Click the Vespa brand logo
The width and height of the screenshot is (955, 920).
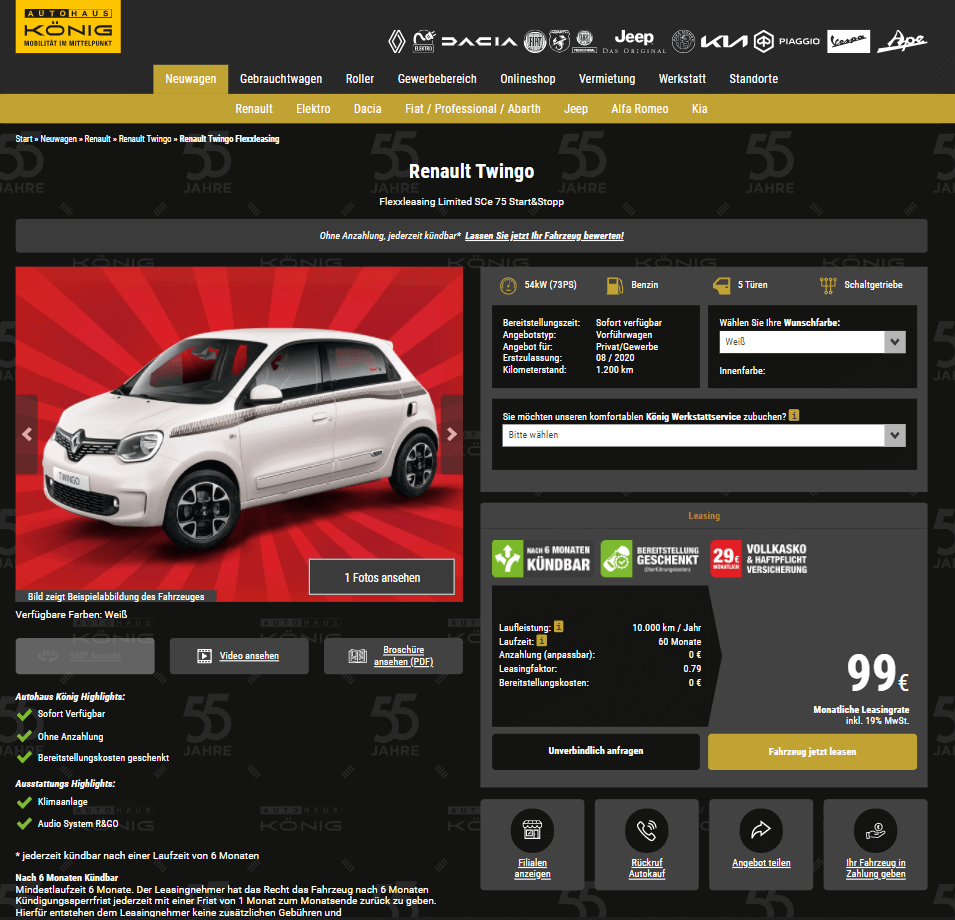pos(848,41)
